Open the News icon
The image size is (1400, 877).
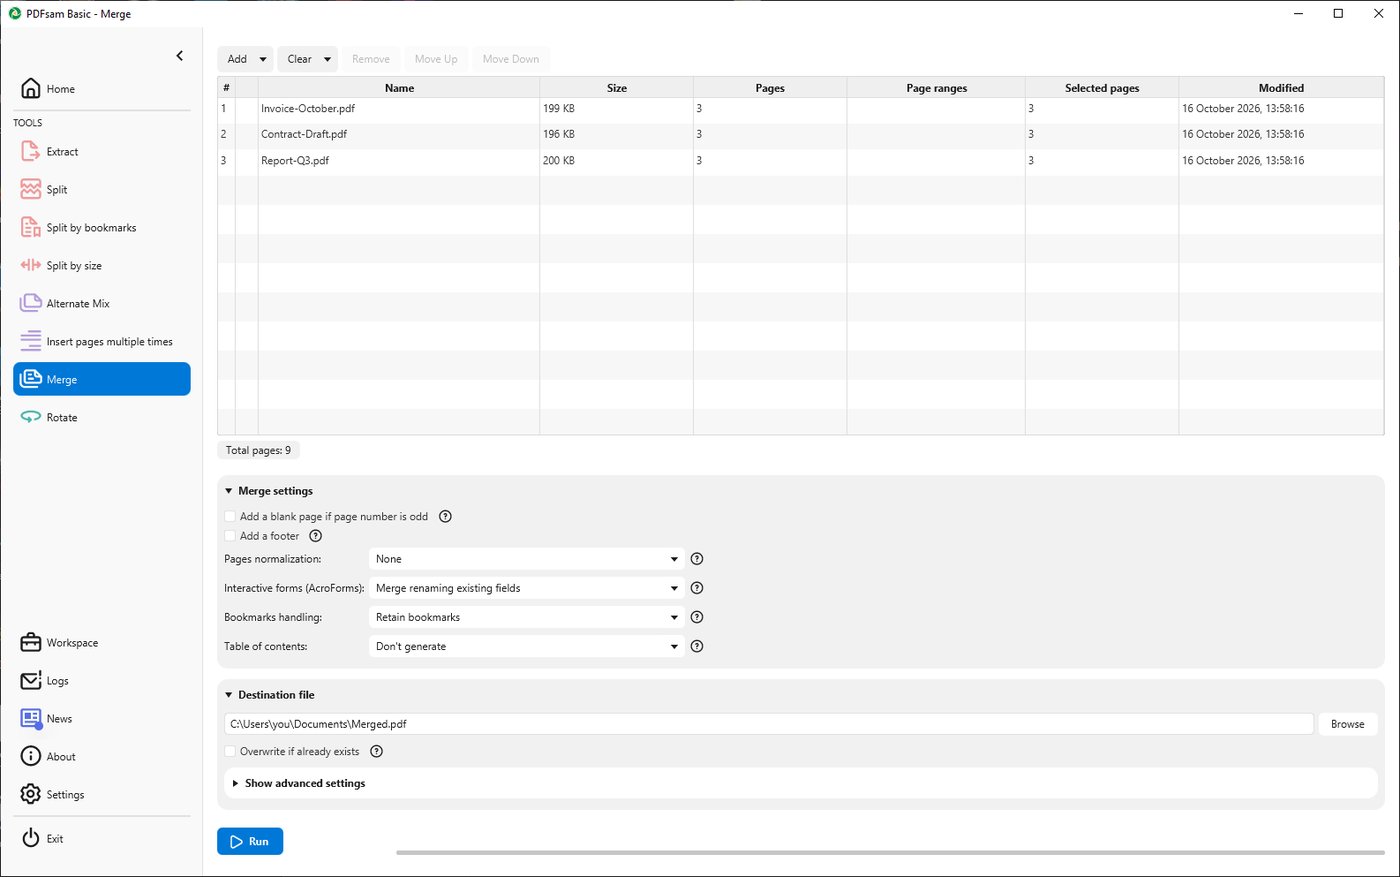tap(31, 718)
